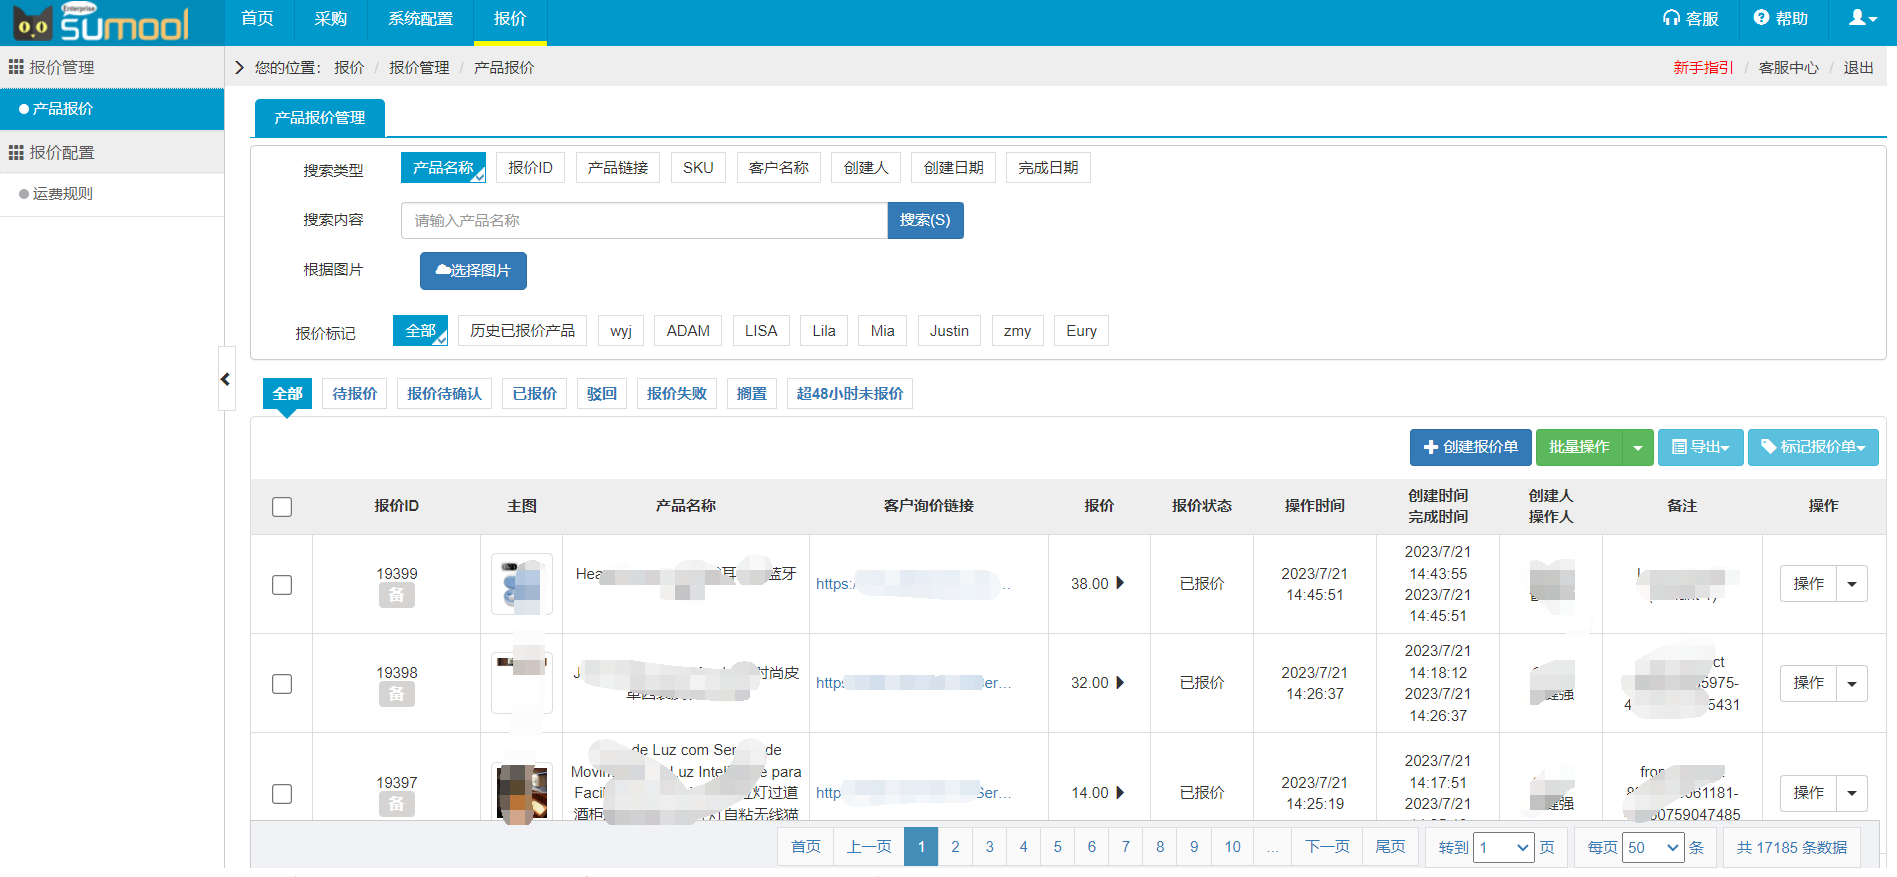Check the row checkbox for 19399
1897x877 pixels.
[x=282, y=585]
